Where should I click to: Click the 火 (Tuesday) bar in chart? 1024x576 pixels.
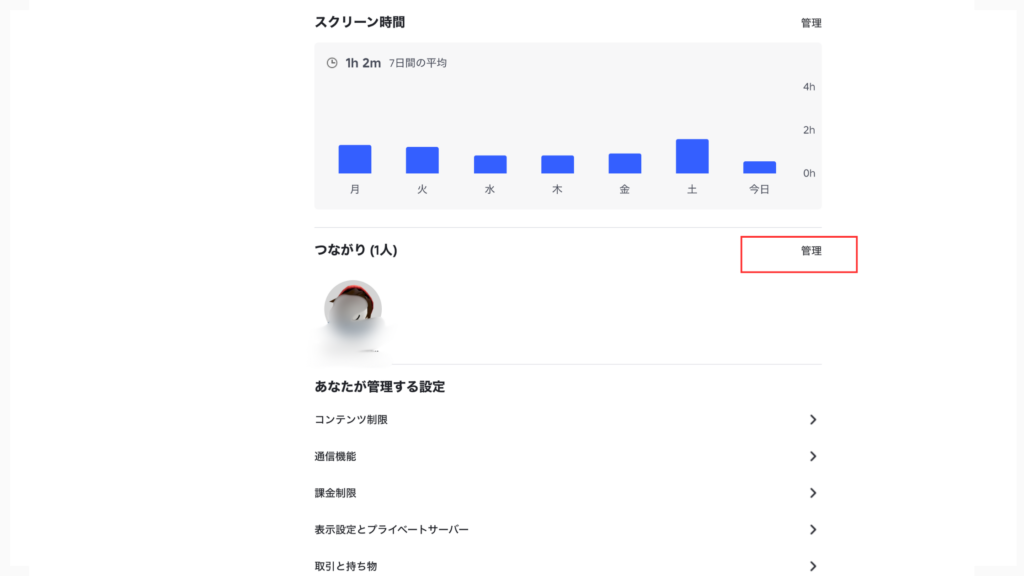tap(422, 160)
